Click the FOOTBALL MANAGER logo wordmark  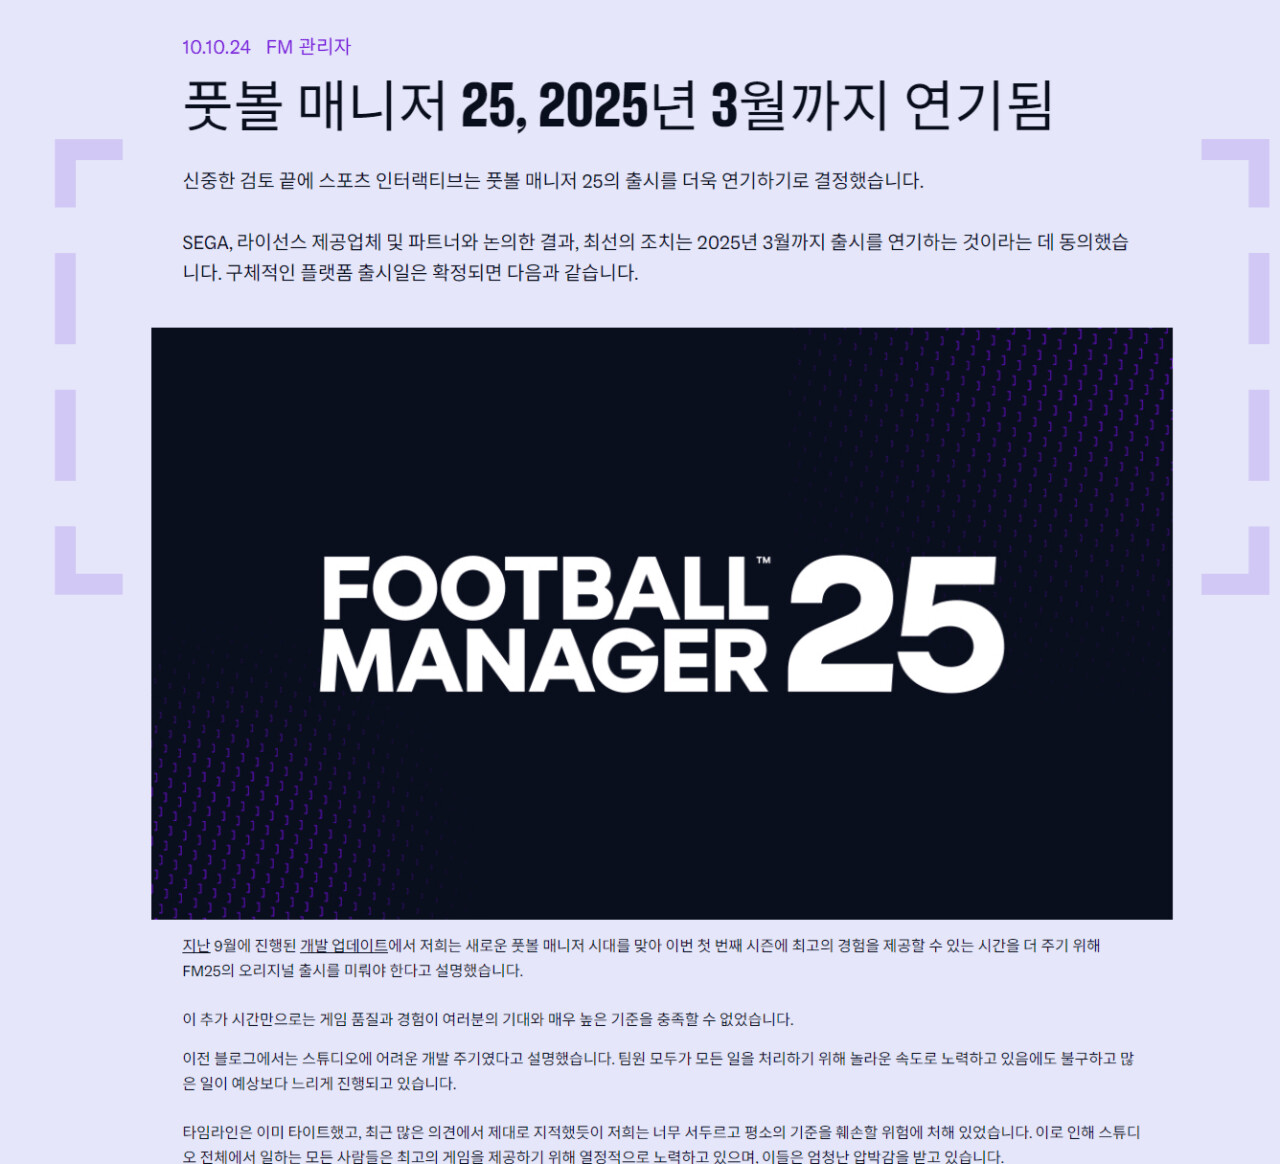545,625
